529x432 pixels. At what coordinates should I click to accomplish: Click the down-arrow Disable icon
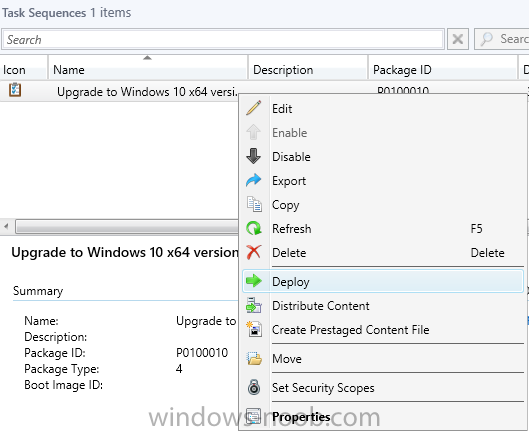point(254,156)
